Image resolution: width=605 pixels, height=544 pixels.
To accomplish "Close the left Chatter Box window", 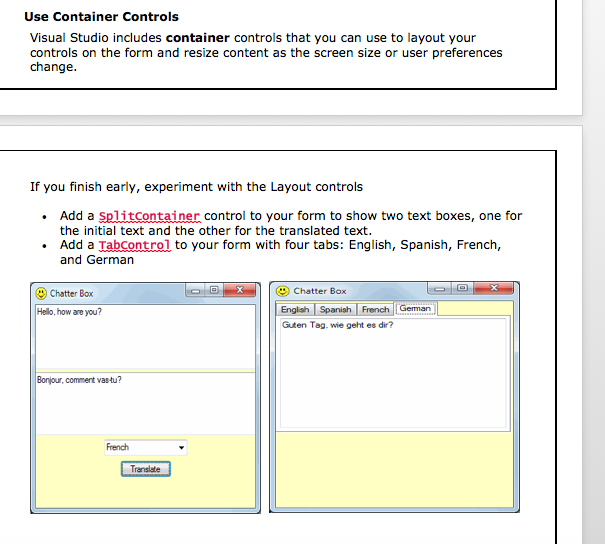I will pyautogui.click(x=240, y=290).
